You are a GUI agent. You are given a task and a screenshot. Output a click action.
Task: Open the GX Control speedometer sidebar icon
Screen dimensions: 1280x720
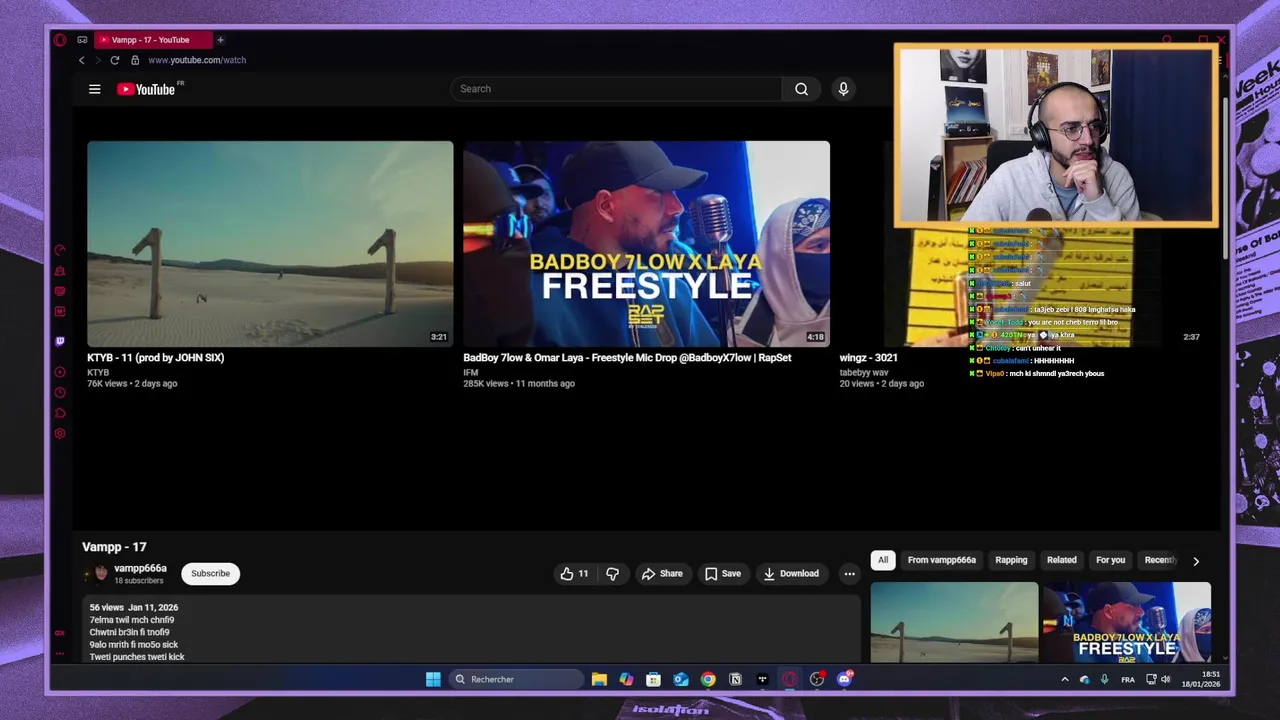pyautogui.click(x=60, y=250)
